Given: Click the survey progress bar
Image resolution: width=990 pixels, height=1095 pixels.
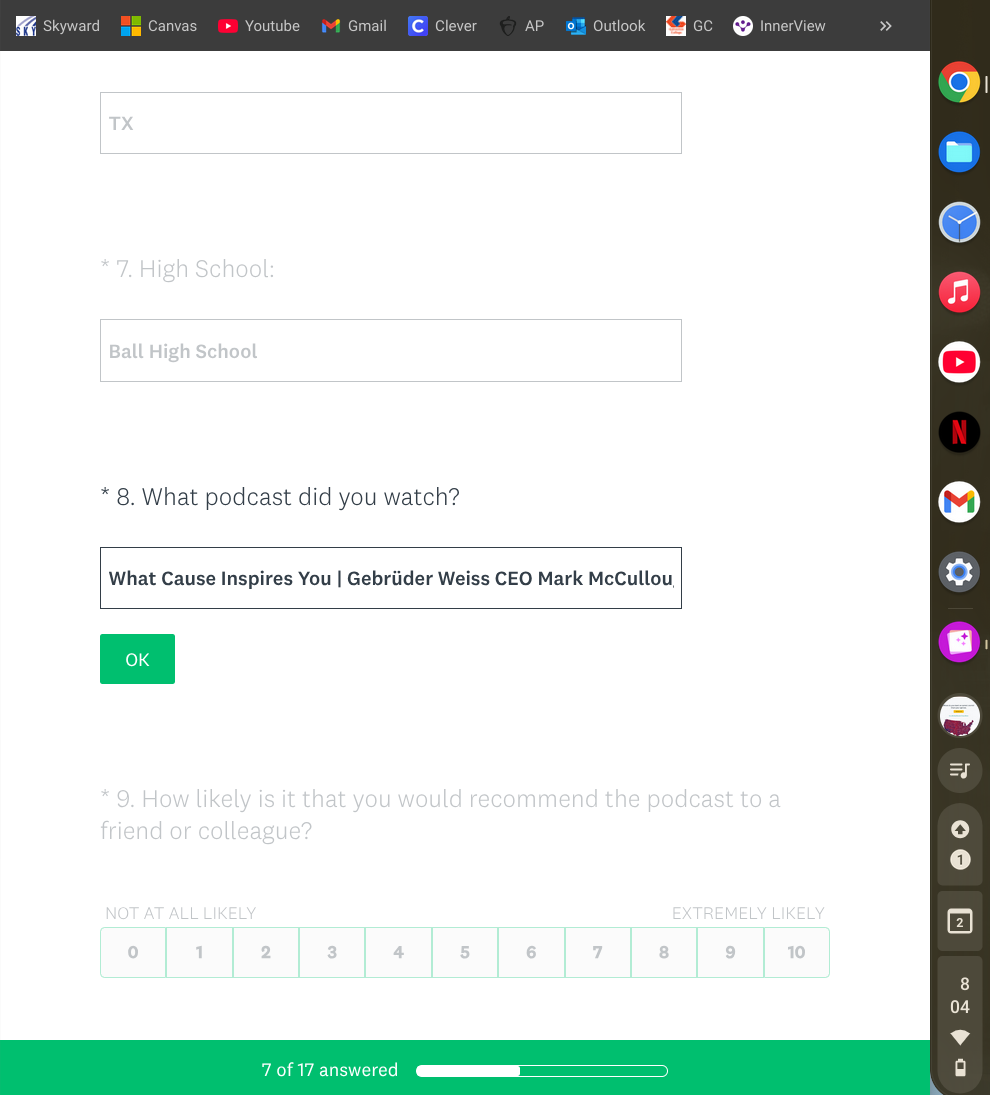Looking at the screenshot, I should 541,1071.
